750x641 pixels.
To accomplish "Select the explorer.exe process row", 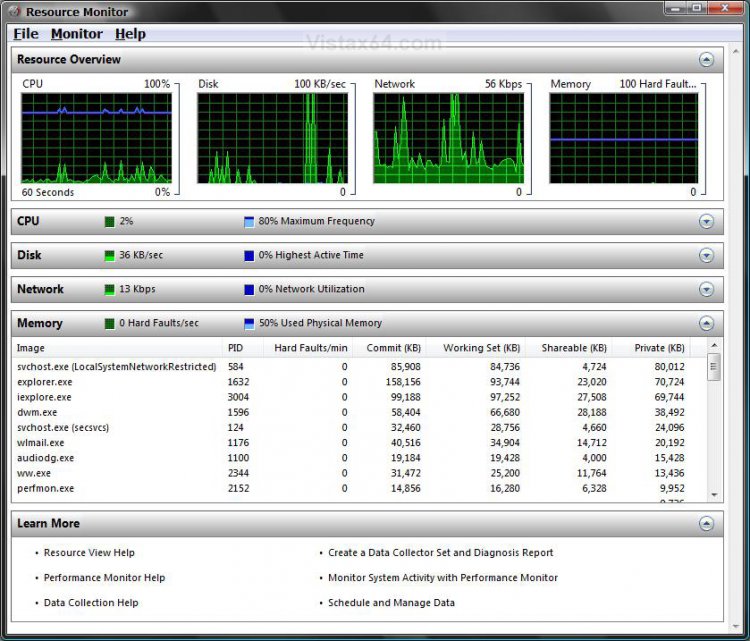I will coord(45,382).
